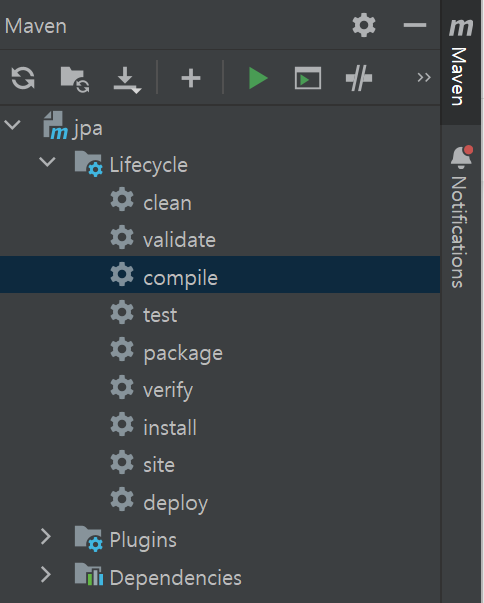
Task: Reload all Maven projects
Action: click(23, 78)
